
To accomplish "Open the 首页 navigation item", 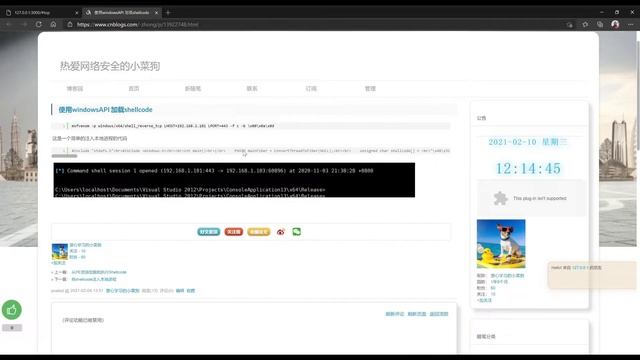I will [x=134, y=89].
